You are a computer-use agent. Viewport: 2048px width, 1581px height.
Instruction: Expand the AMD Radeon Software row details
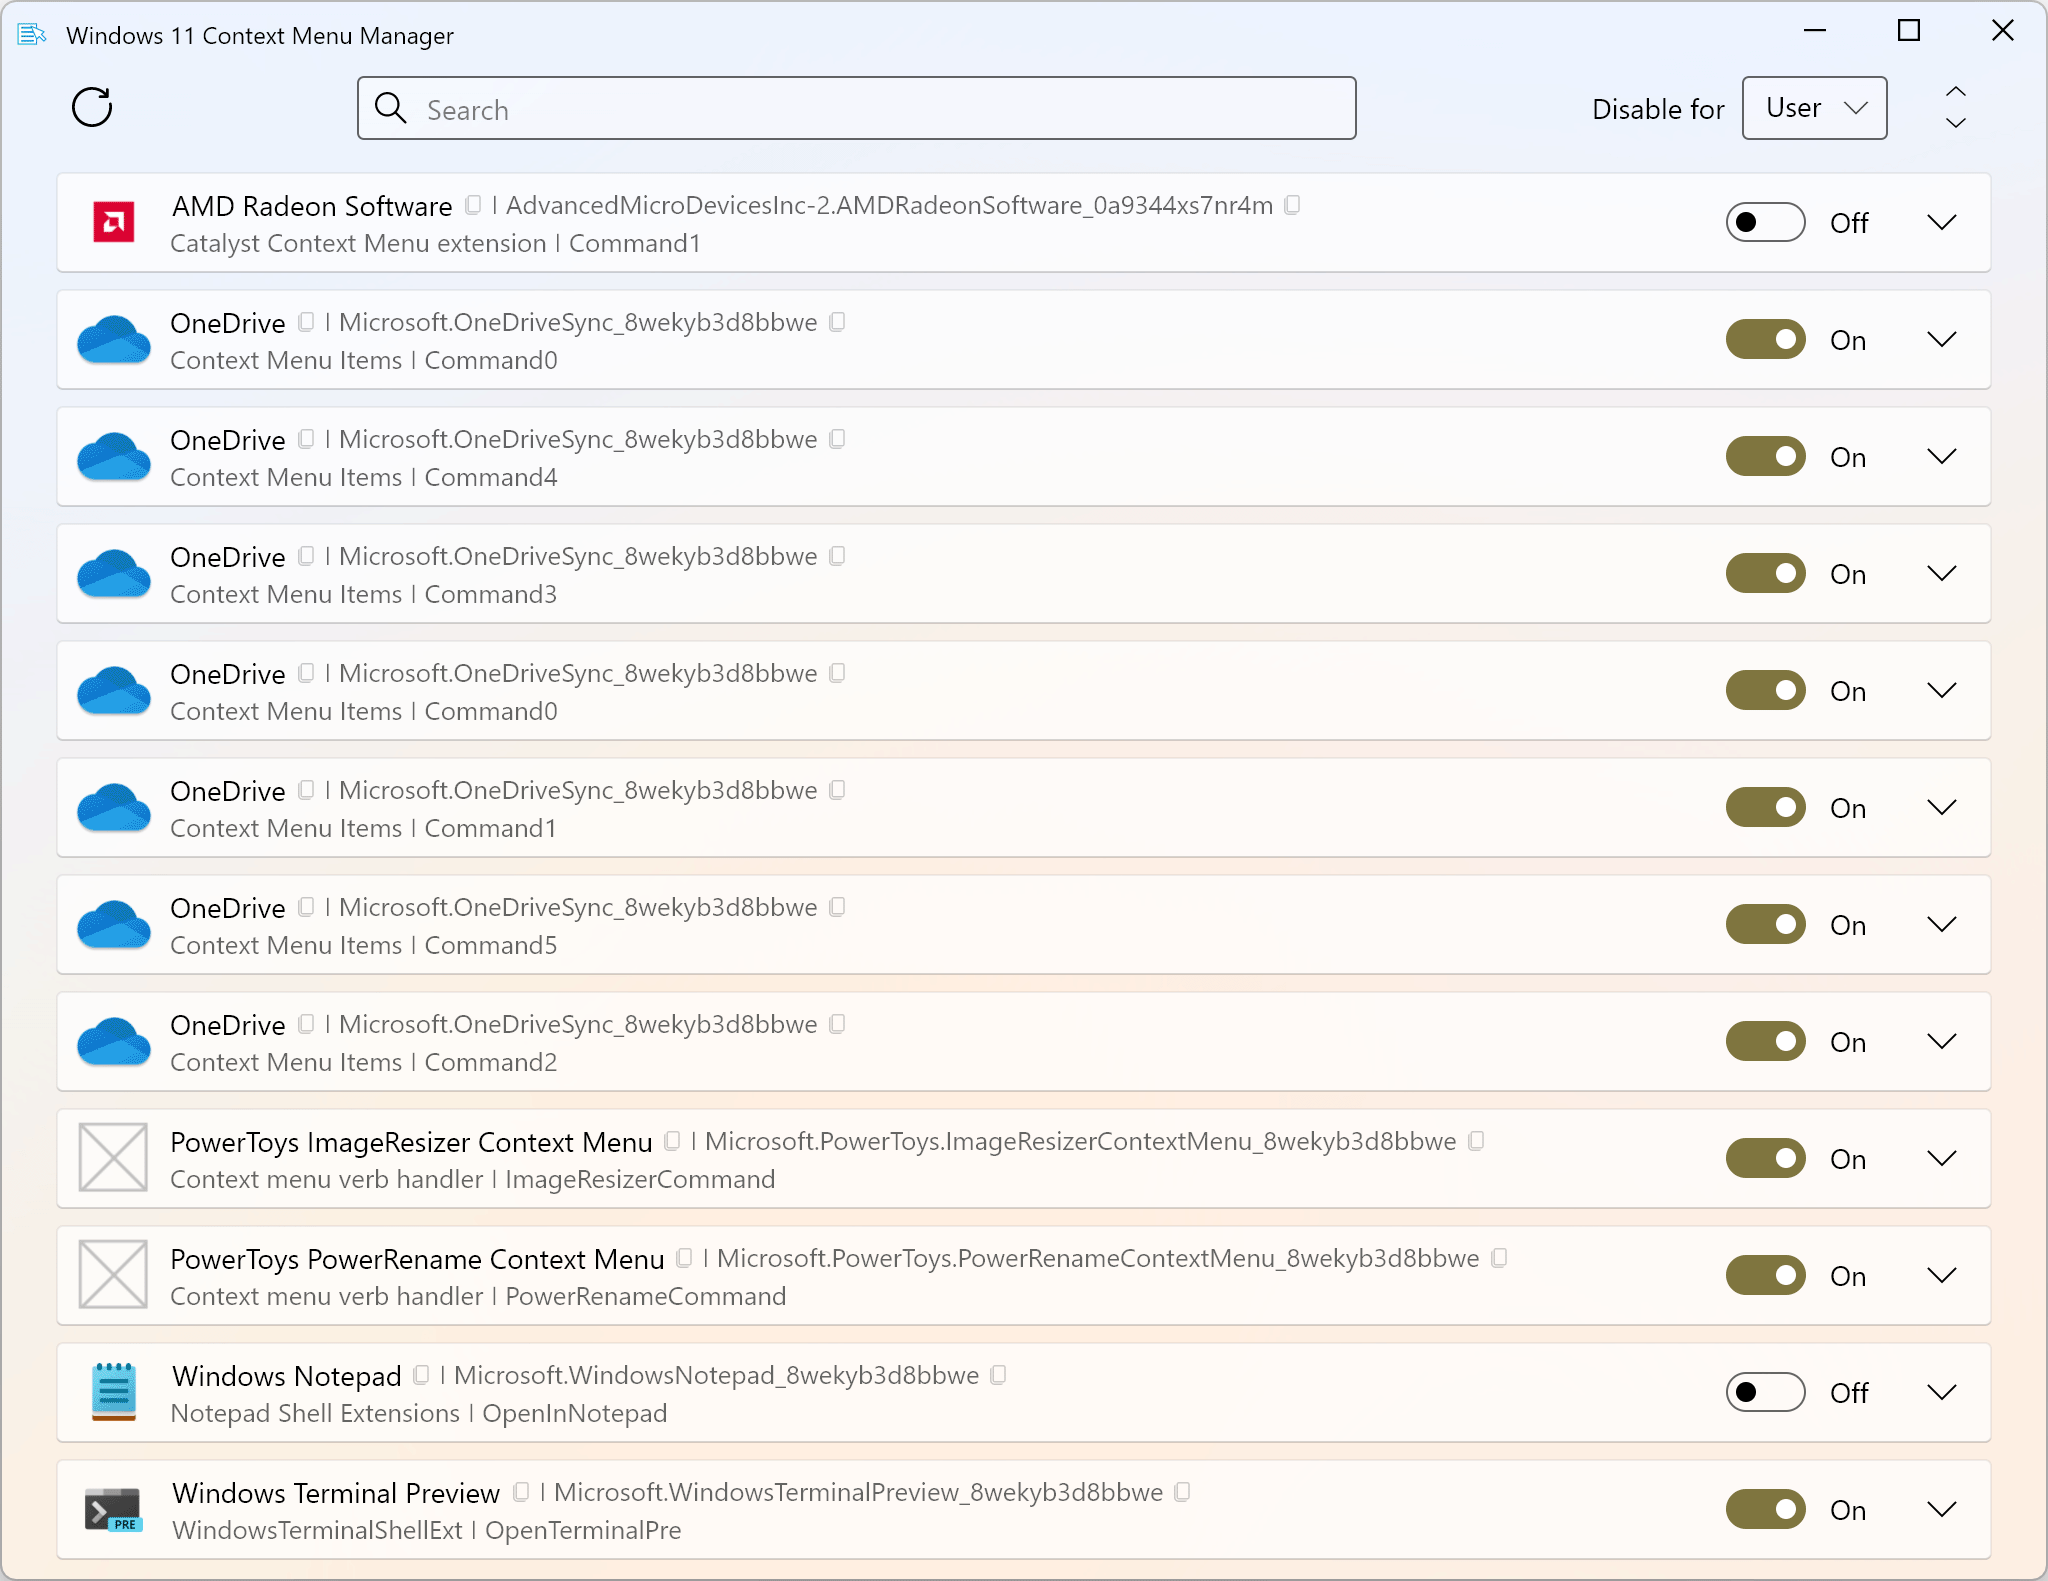1942,222
